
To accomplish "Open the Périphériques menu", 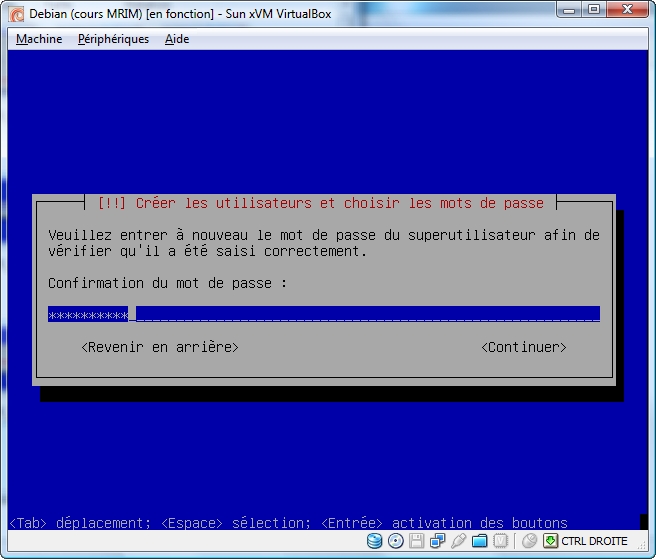I will (113, 39).
